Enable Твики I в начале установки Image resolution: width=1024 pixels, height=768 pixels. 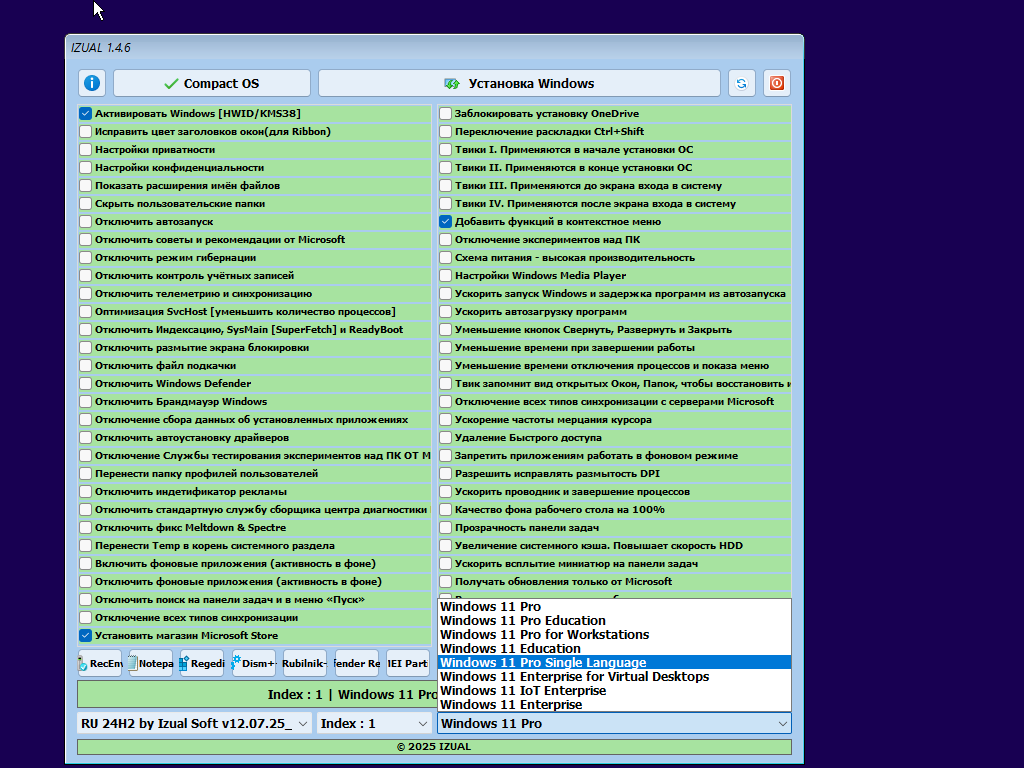click(x=445, y=150)
